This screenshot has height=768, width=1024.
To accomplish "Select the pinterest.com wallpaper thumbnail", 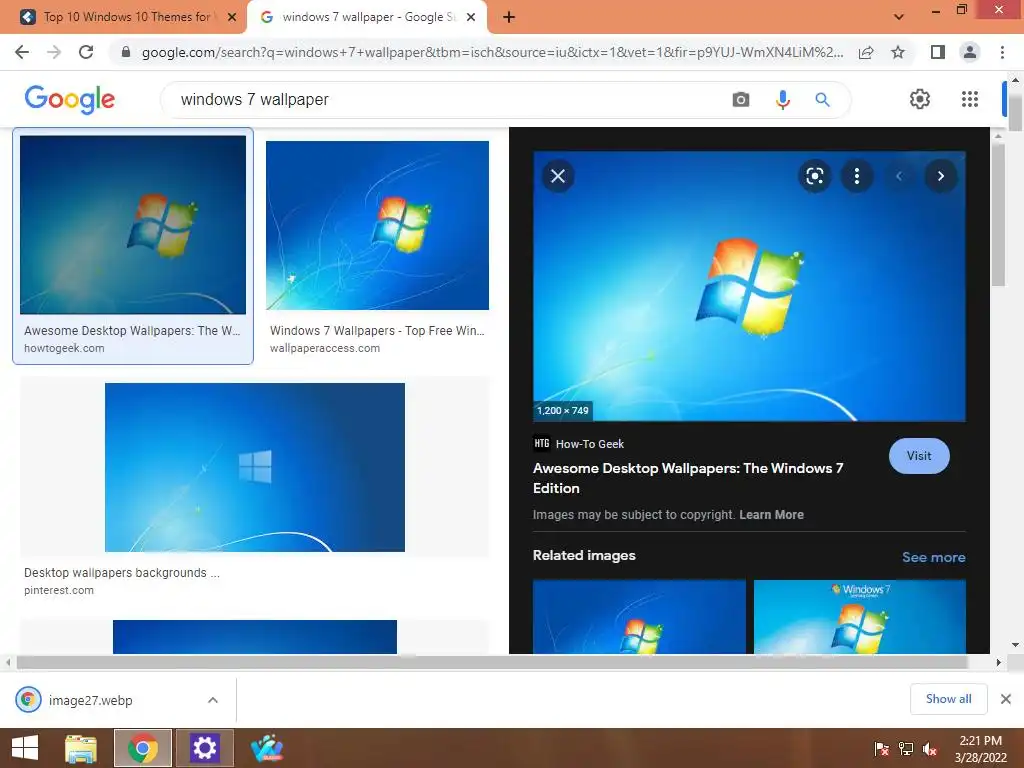I will (x=255, y=468).
